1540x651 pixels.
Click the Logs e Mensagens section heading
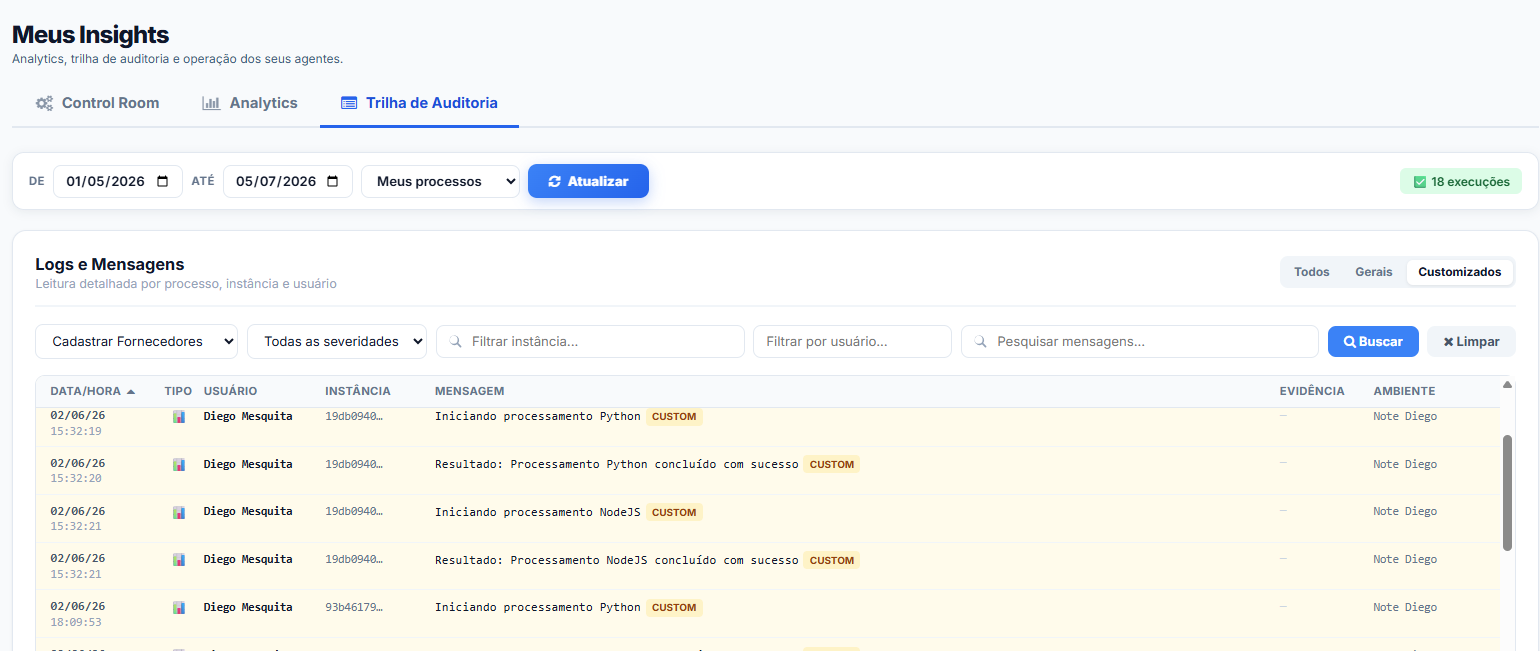pos(110,265)
